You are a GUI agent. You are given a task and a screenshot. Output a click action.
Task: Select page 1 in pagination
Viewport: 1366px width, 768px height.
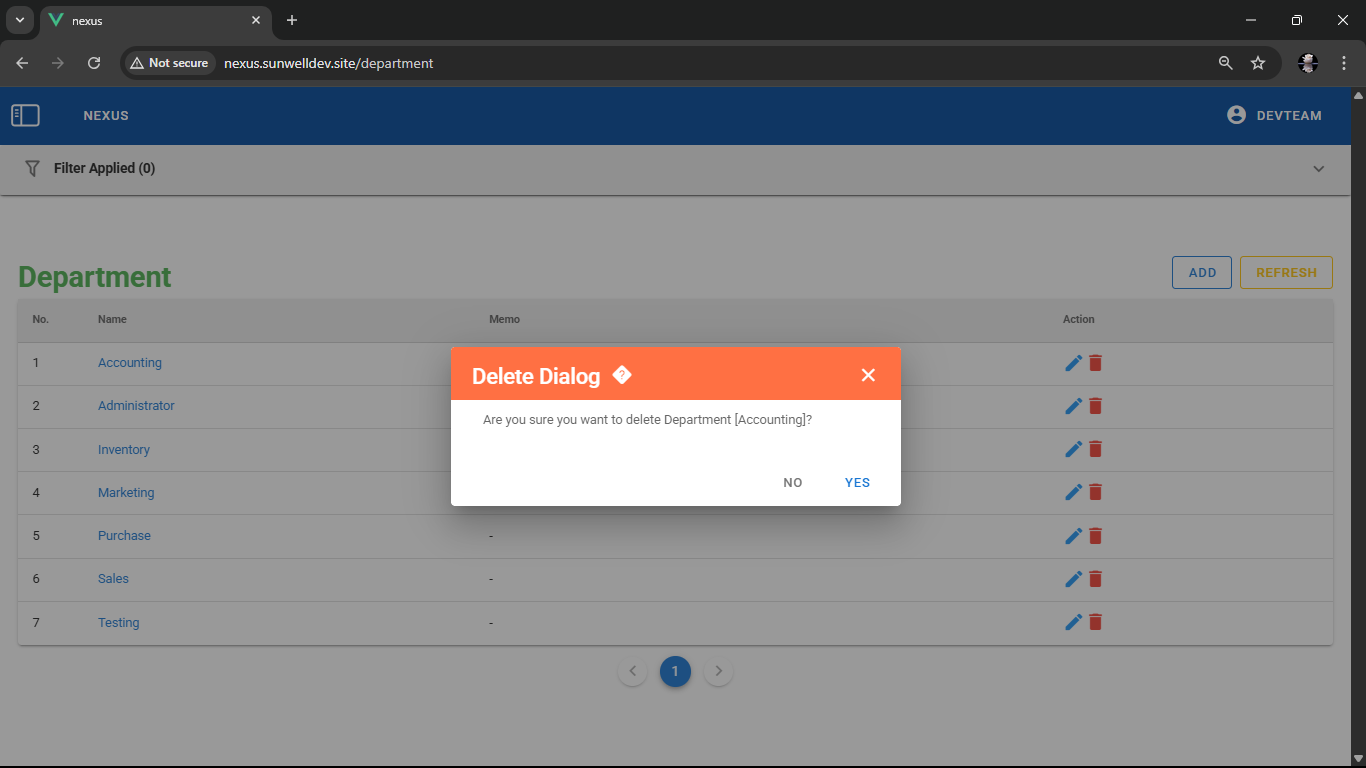pyautogui.click(x=675, y=671)
